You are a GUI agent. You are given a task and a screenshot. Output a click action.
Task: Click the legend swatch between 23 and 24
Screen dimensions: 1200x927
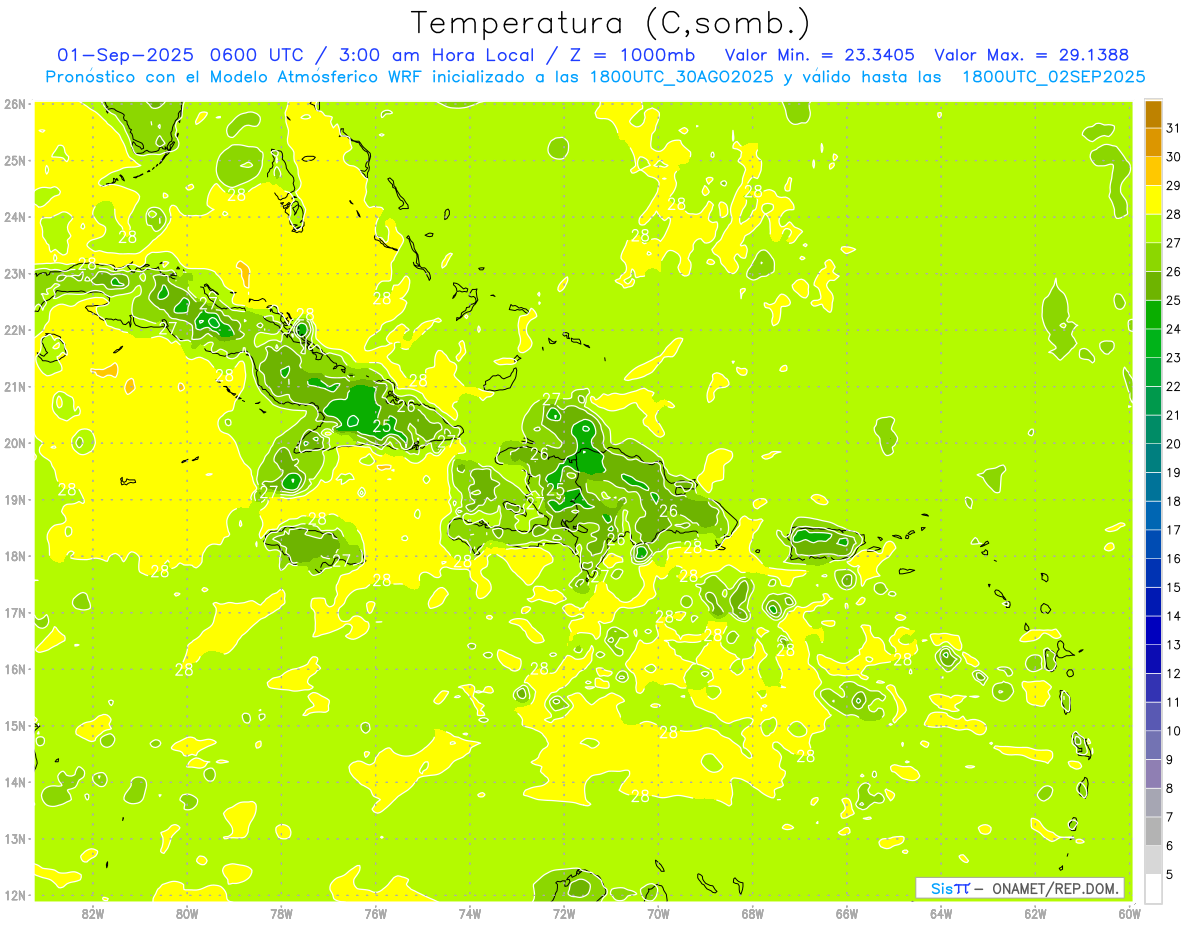click(1153, 343)
